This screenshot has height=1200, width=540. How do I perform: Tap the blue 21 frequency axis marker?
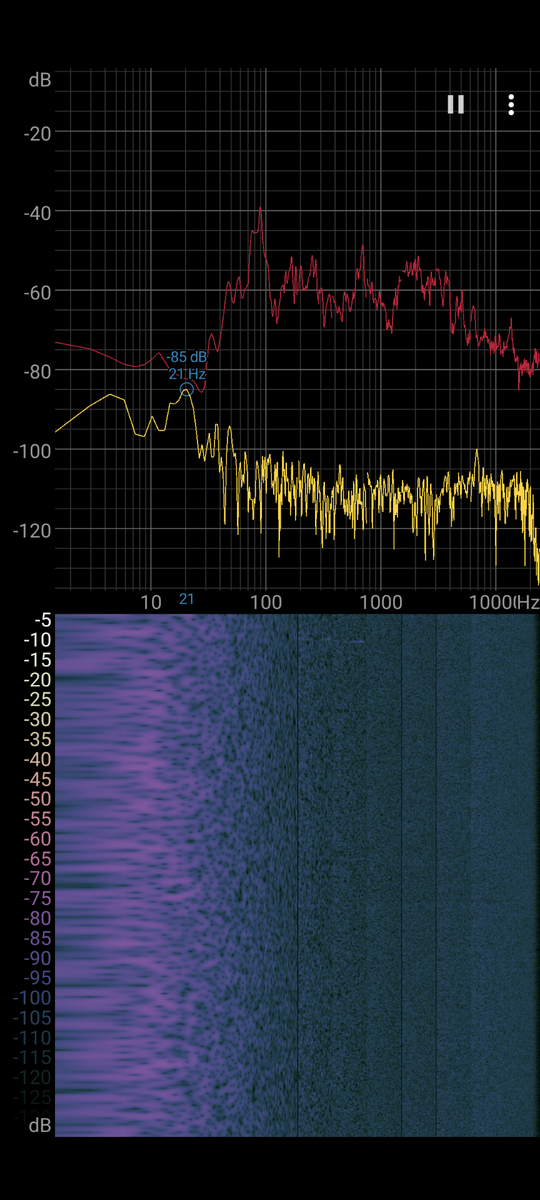(187, 599)
